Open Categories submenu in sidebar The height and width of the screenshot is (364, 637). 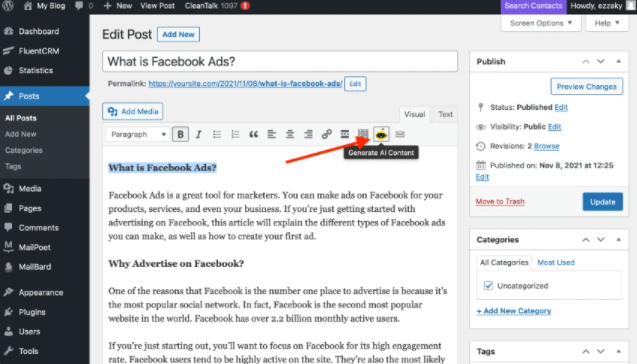point(24,150)
